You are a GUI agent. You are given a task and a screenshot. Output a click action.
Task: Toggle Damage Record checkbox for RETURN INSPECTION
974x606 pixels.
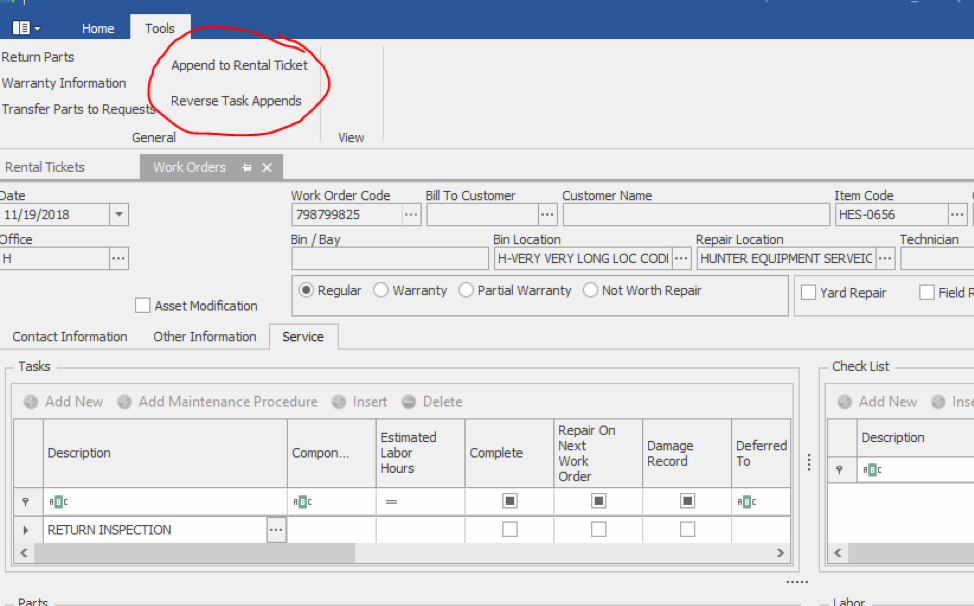click(x=687, y=529)
